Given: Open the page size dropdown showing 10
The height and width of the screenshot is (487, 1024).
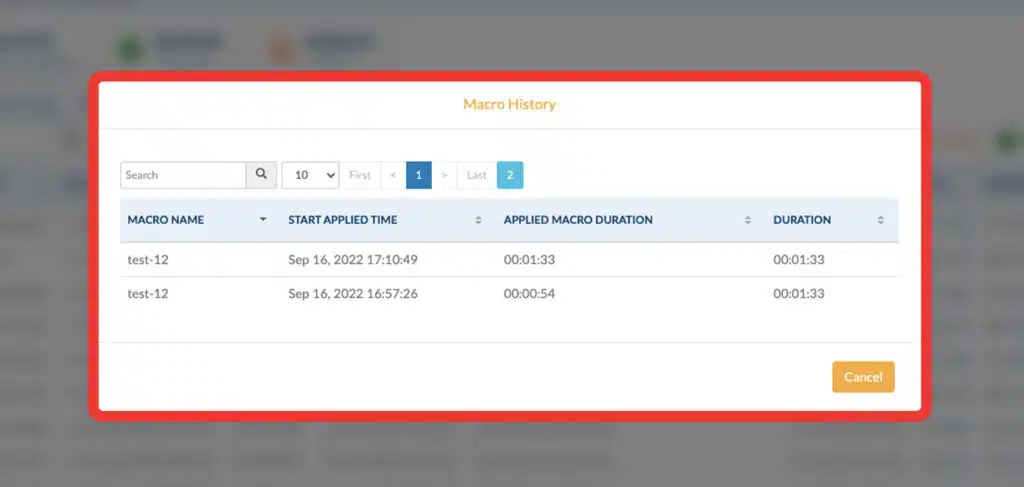Looking at the screenshot, I should tap(310, 175).
